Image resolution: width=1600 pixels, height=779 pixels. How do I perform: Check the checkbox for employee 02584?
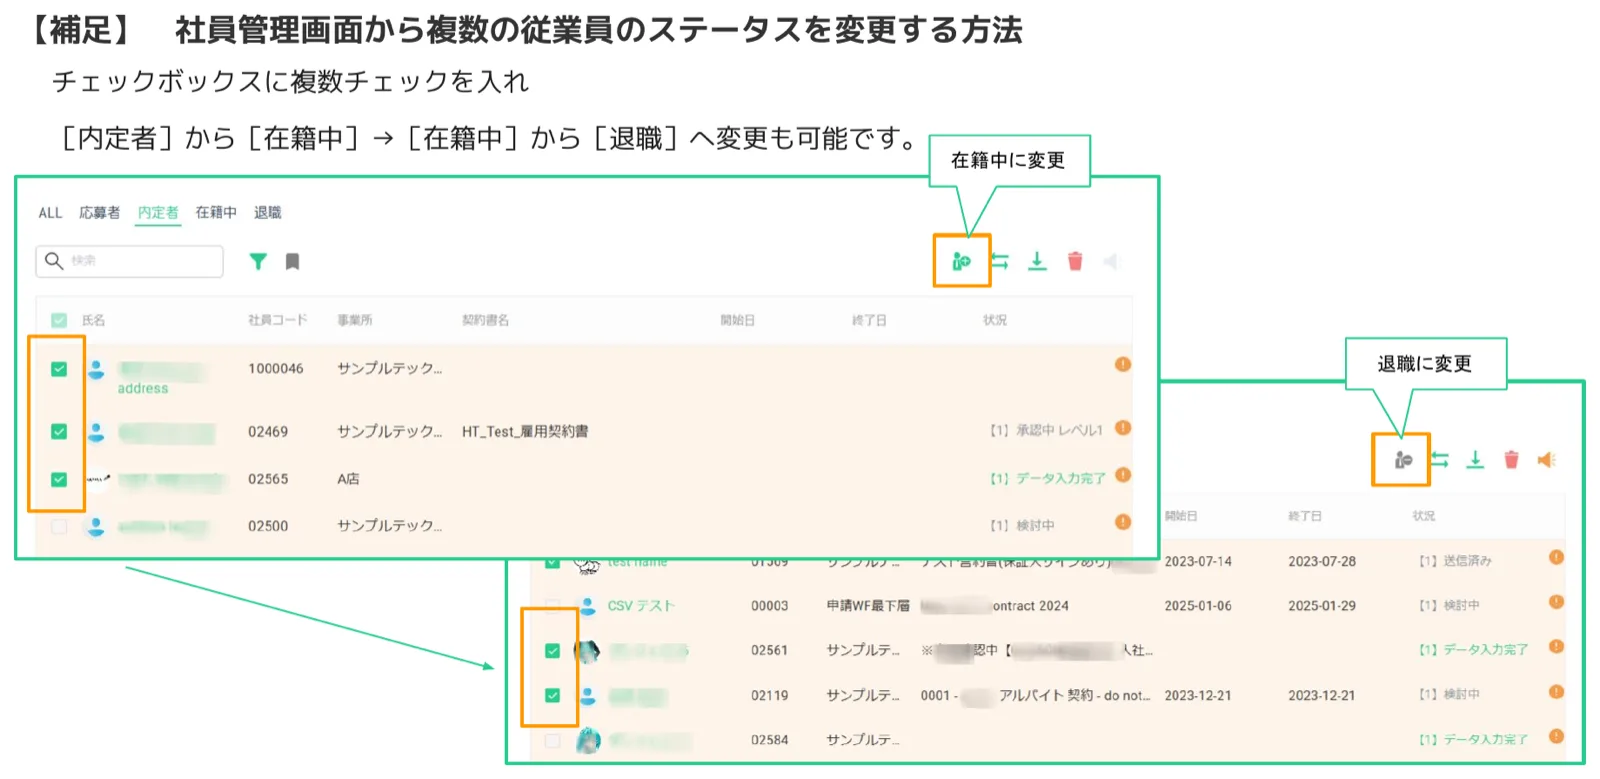pyautogui.click(x=552, y=741)
